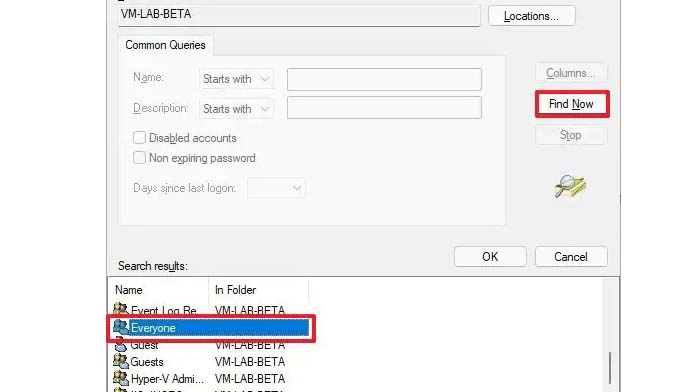
Task: Click the Find Now button
Action: tap(572, 104)
